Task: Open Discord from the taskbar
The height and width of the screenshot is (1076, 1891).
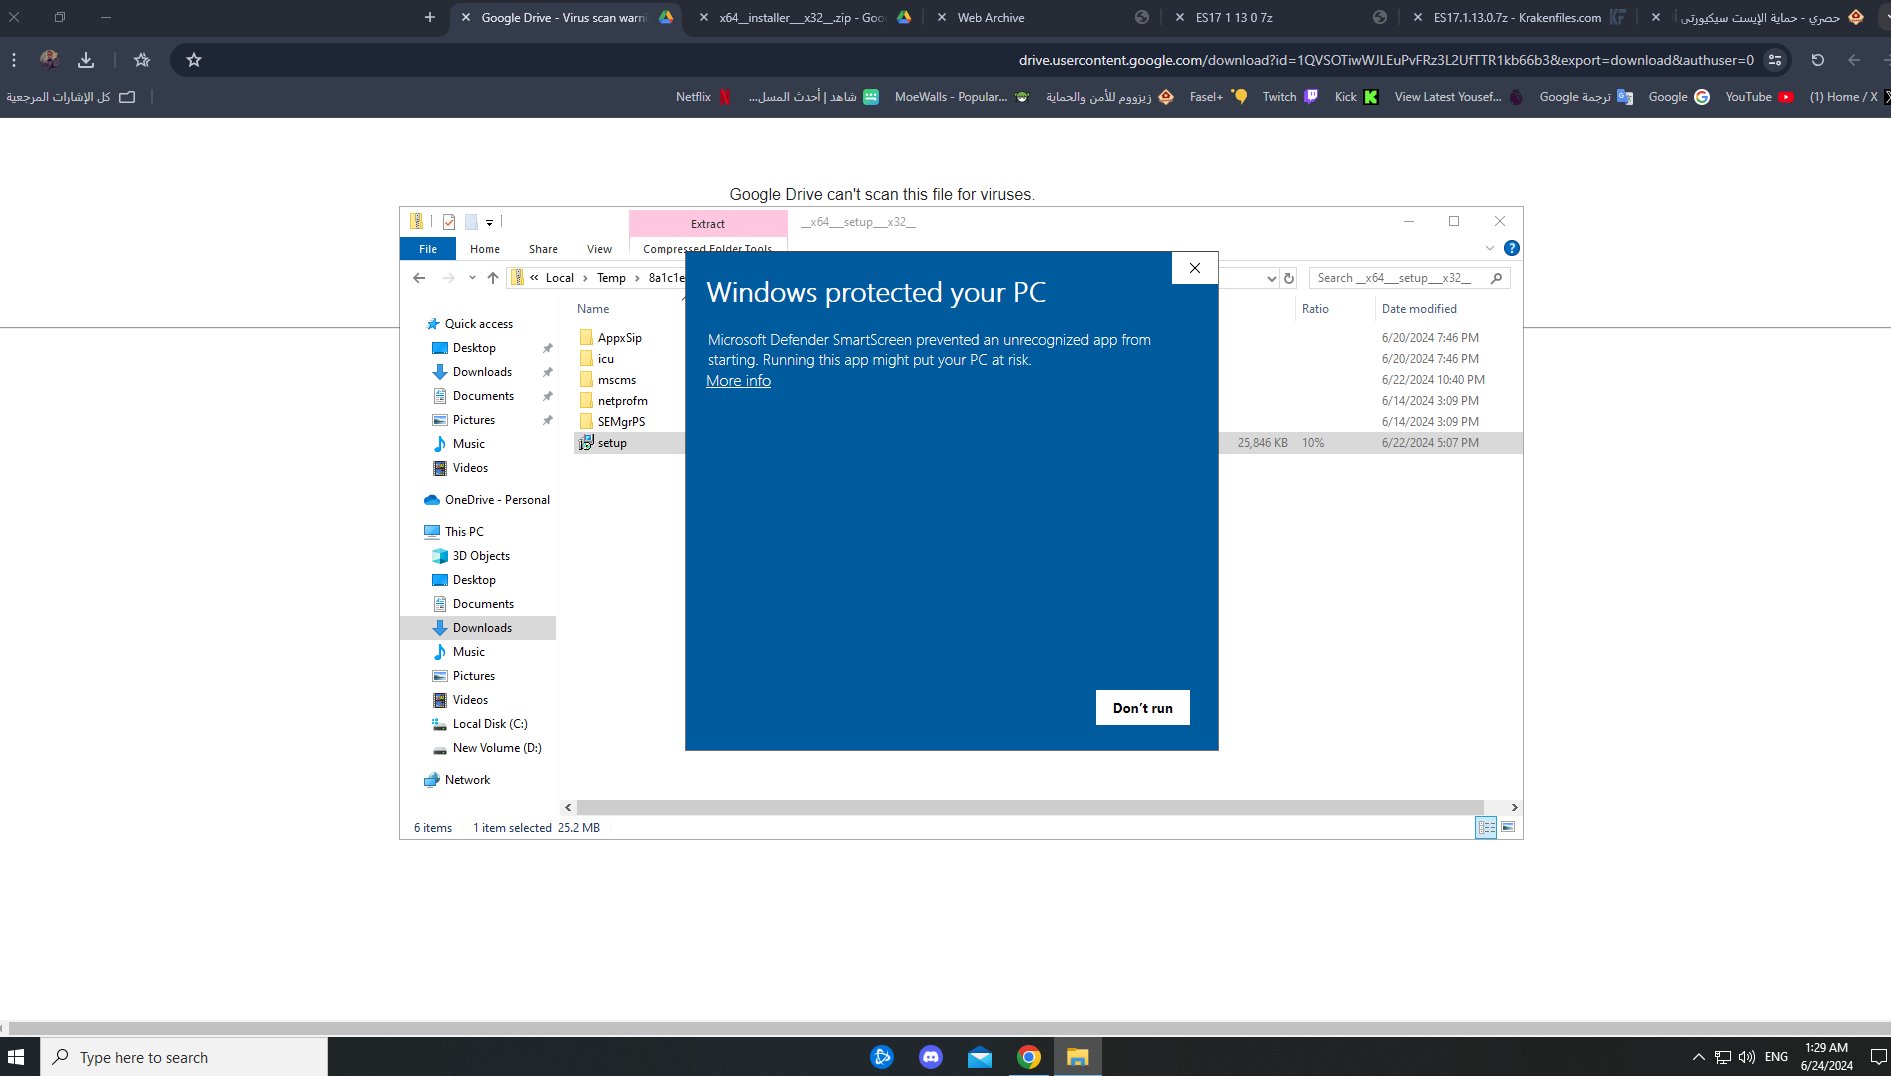Action: (x=931, y=1057)
